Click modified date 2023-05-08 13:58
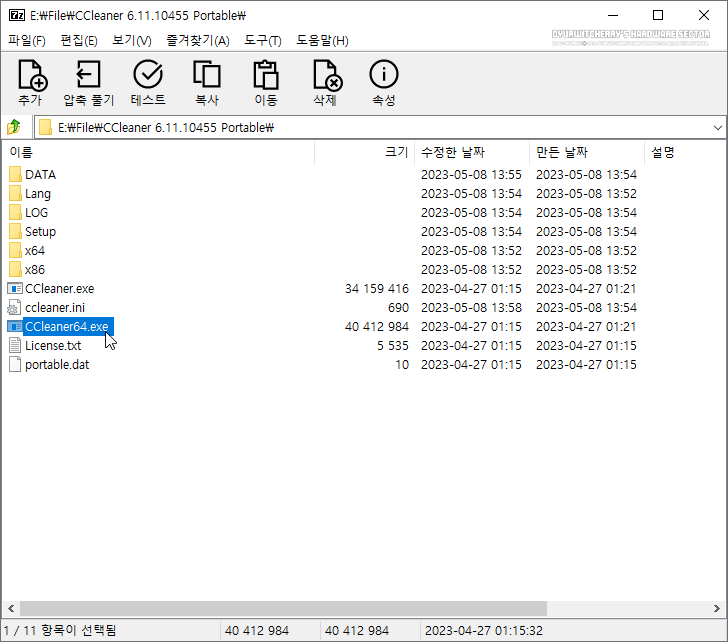 click(x=471, y=308)
